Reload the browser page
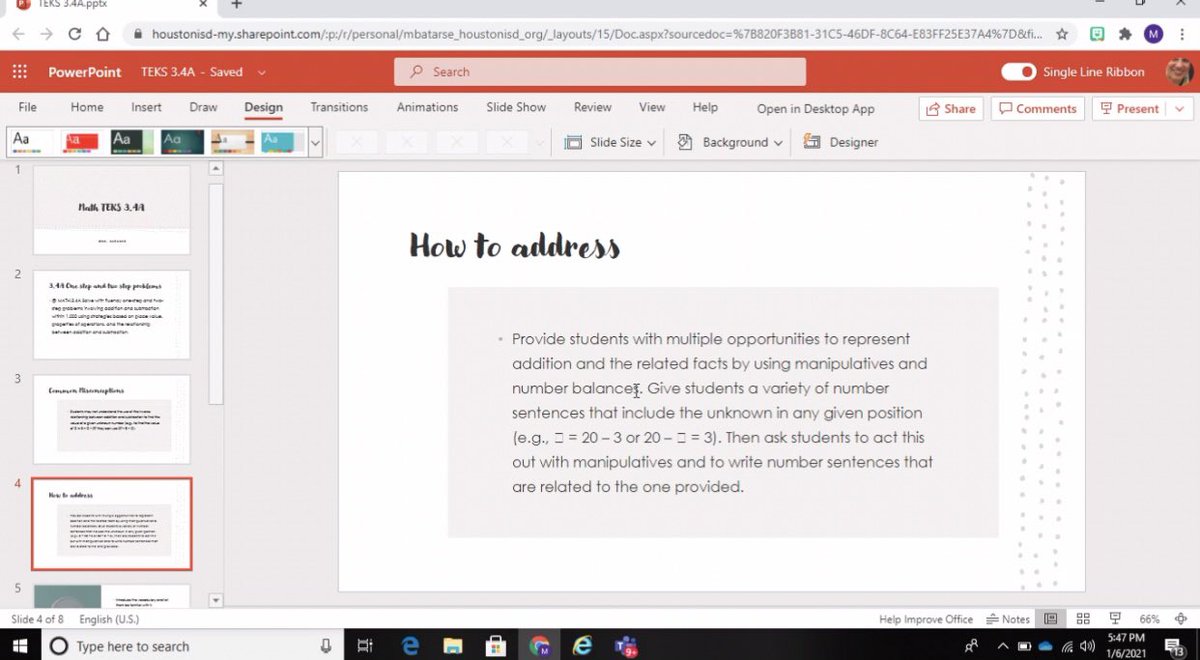 point(74,34)
